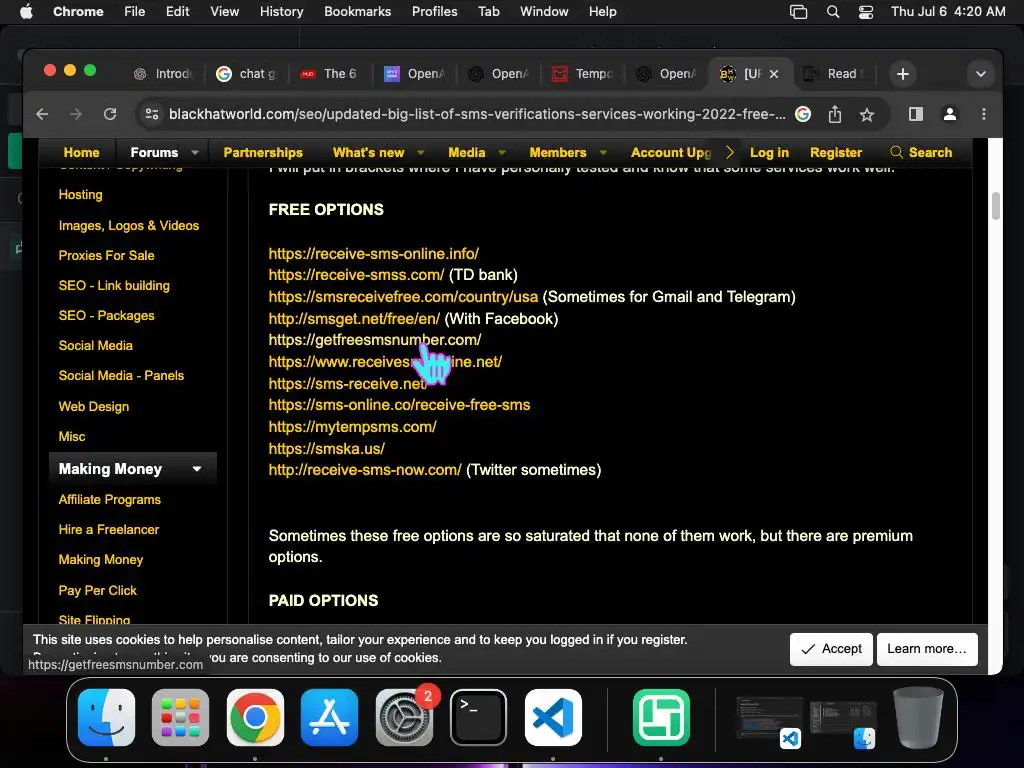Open Finder from the Dock
This screenshot has height=768, width=1024.
[106, 717]
